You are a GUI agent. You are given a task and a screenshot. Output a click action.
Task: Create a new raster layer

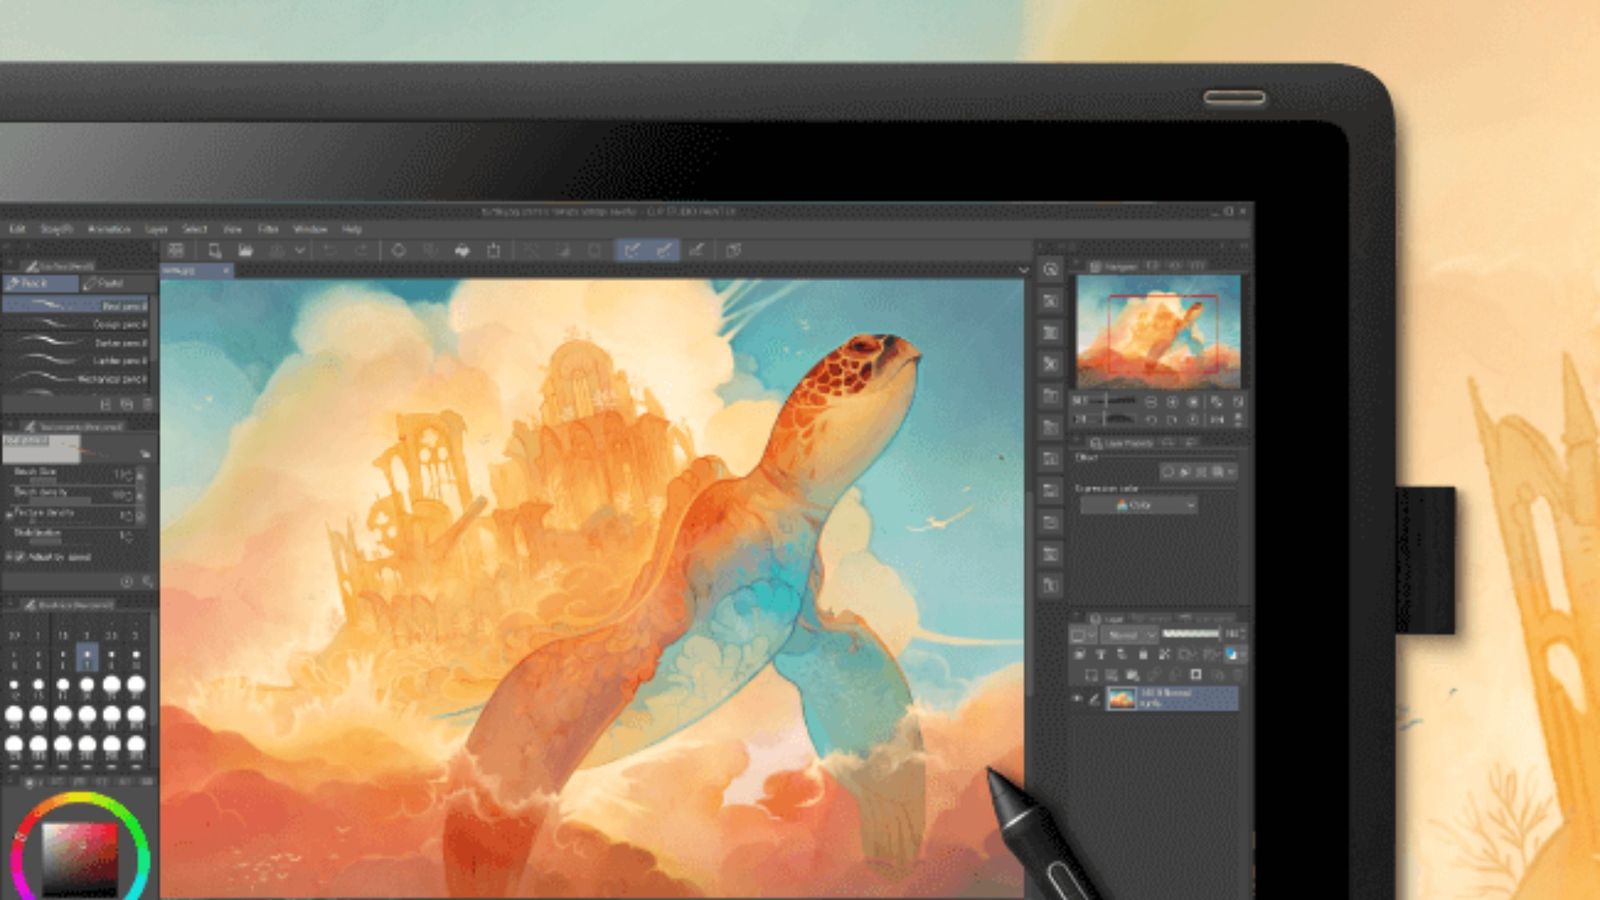point(1091,675)
